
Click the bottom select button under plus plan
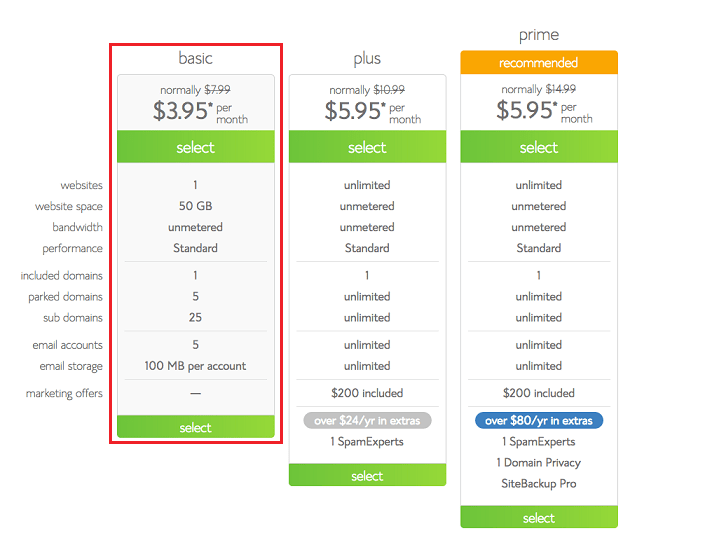click(367, 475)
